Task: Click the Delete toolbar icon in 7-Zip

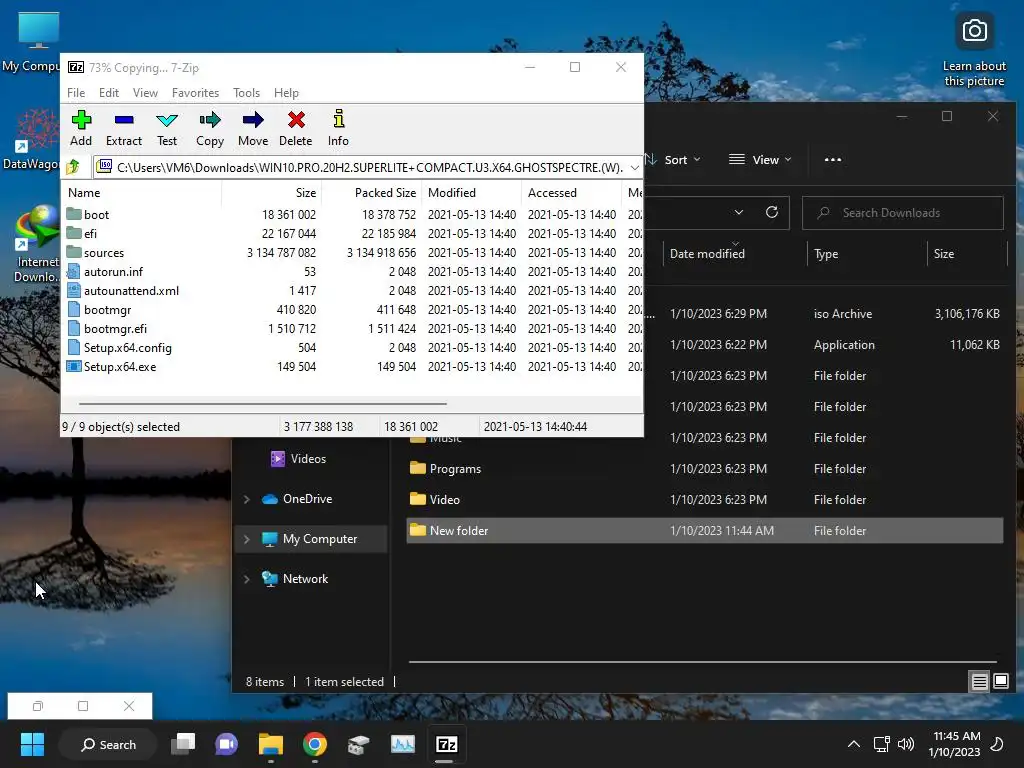Action: click(296, 128)
